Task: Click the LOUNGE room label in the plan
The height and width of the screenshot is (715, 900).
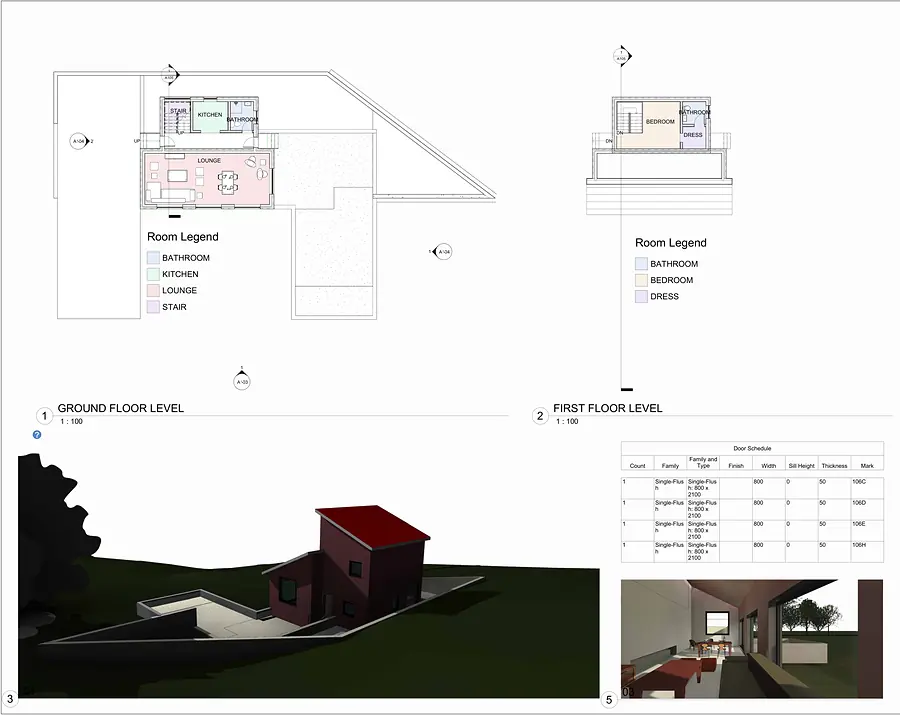Action: pyautogui.click(x=209, y=161)
